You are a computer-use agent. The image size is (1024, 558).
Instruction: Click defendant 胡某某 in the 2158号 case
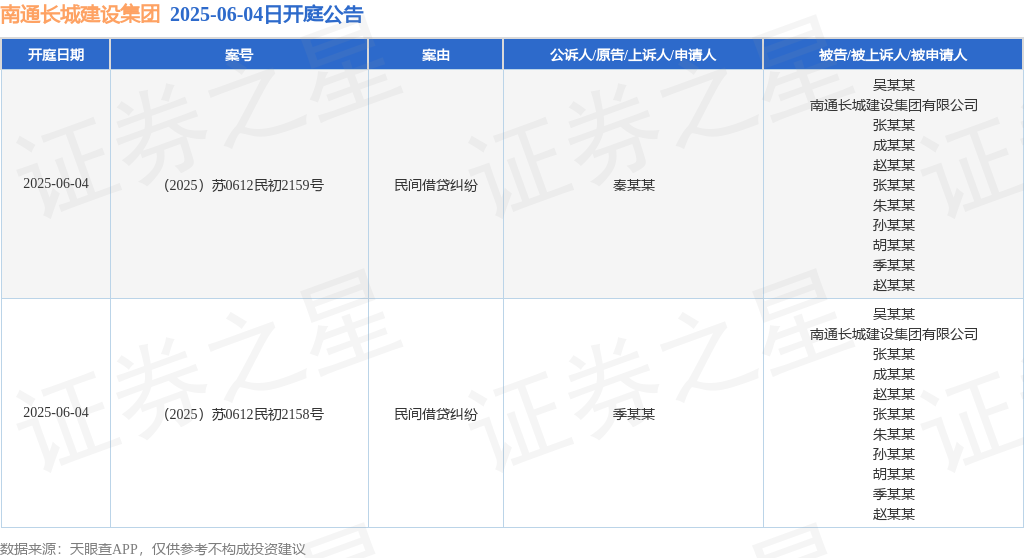coord(893,474)
